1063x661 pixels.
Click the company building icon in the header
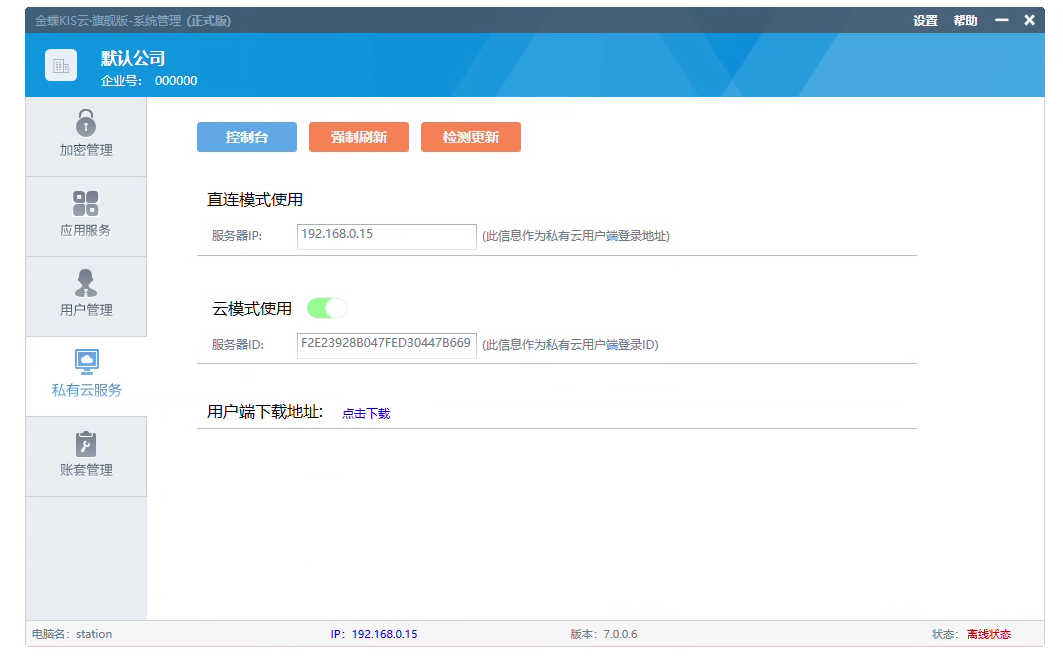coord(61,66)
